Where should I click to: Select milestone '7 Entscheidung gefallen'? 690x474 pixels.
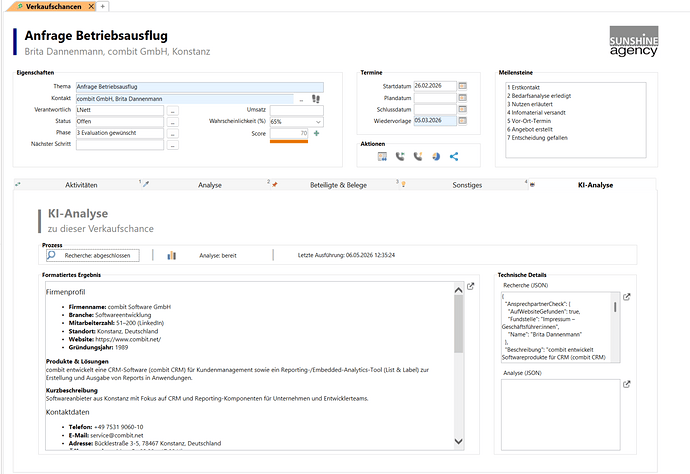(x=537, y=138)
